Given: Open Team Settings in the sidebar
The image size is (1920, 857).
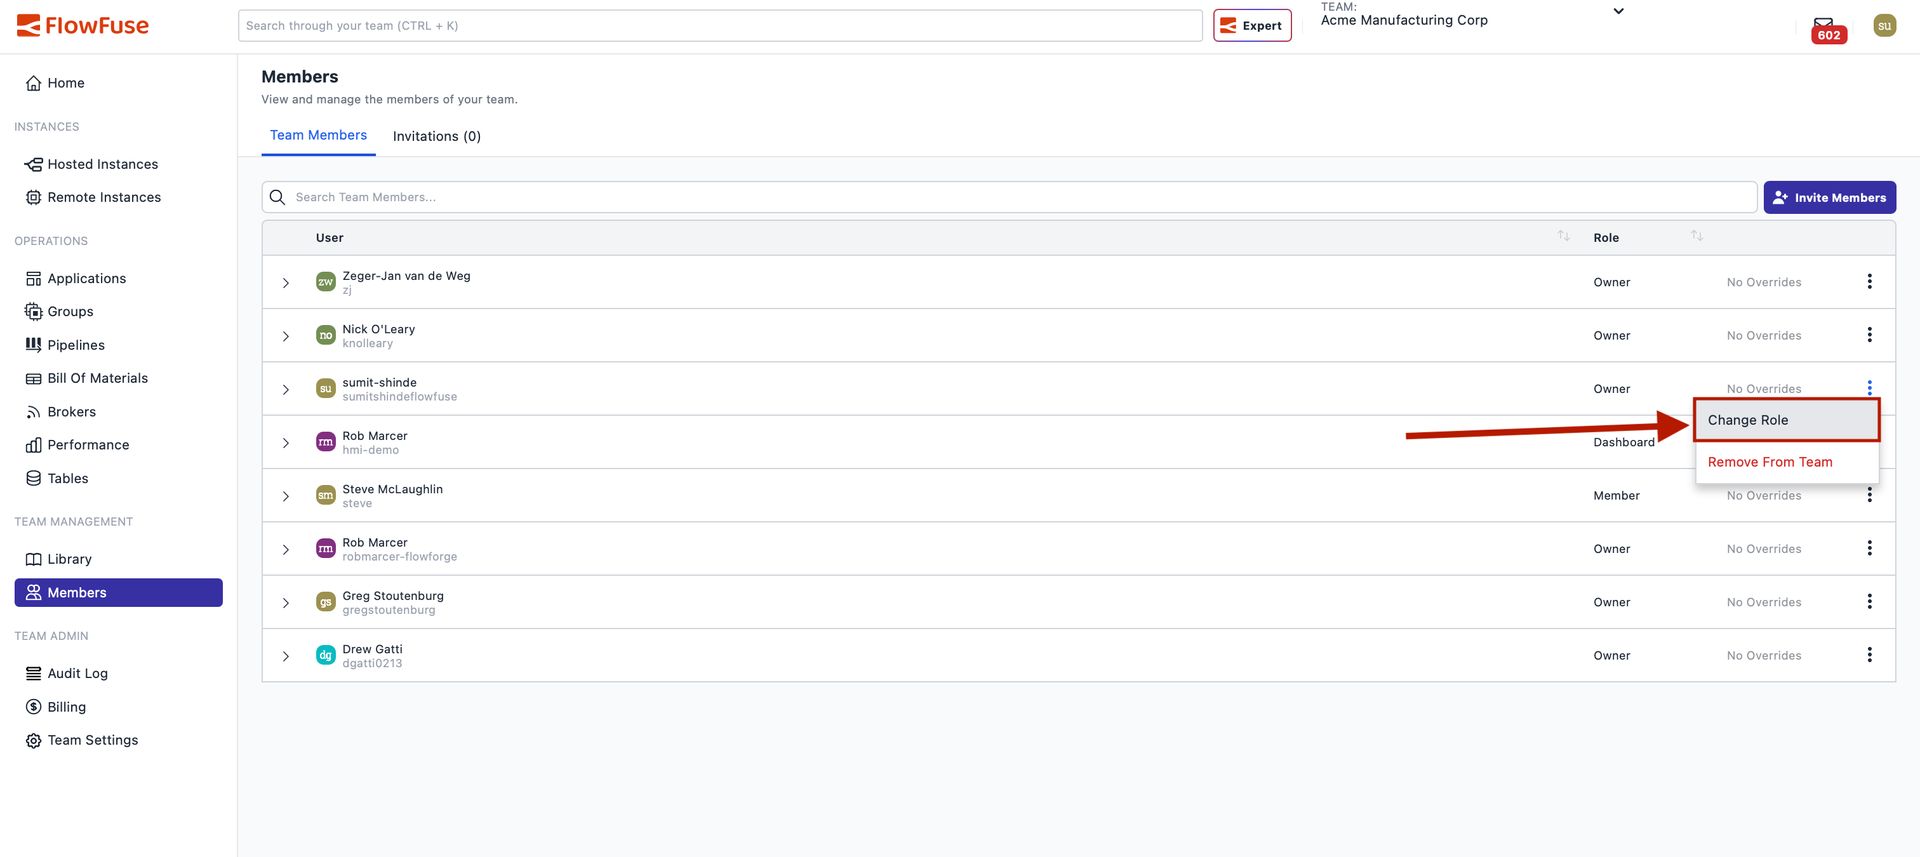Looking at the screenshot, I should (x=93, y=740).
